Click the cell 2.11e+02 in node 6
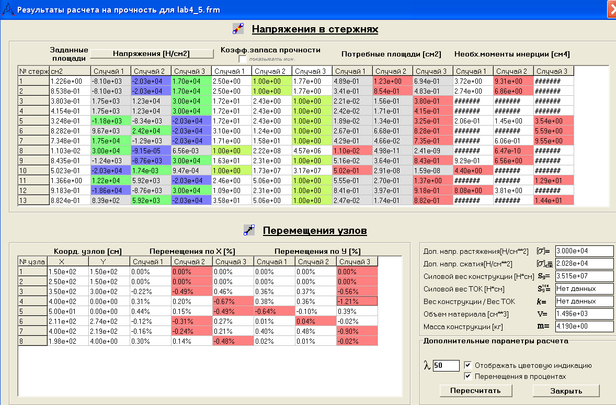The image size is (616, 405). coord(68,321)
